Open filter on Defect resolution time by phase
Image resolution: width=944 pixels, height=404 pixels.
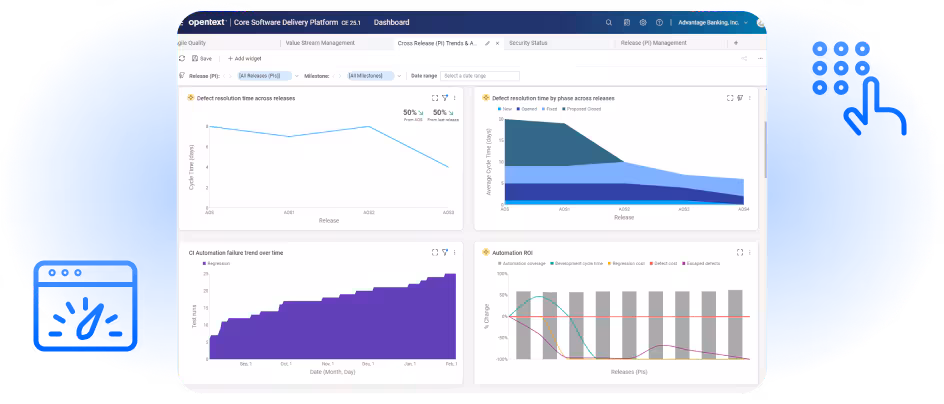coord(740,98)
